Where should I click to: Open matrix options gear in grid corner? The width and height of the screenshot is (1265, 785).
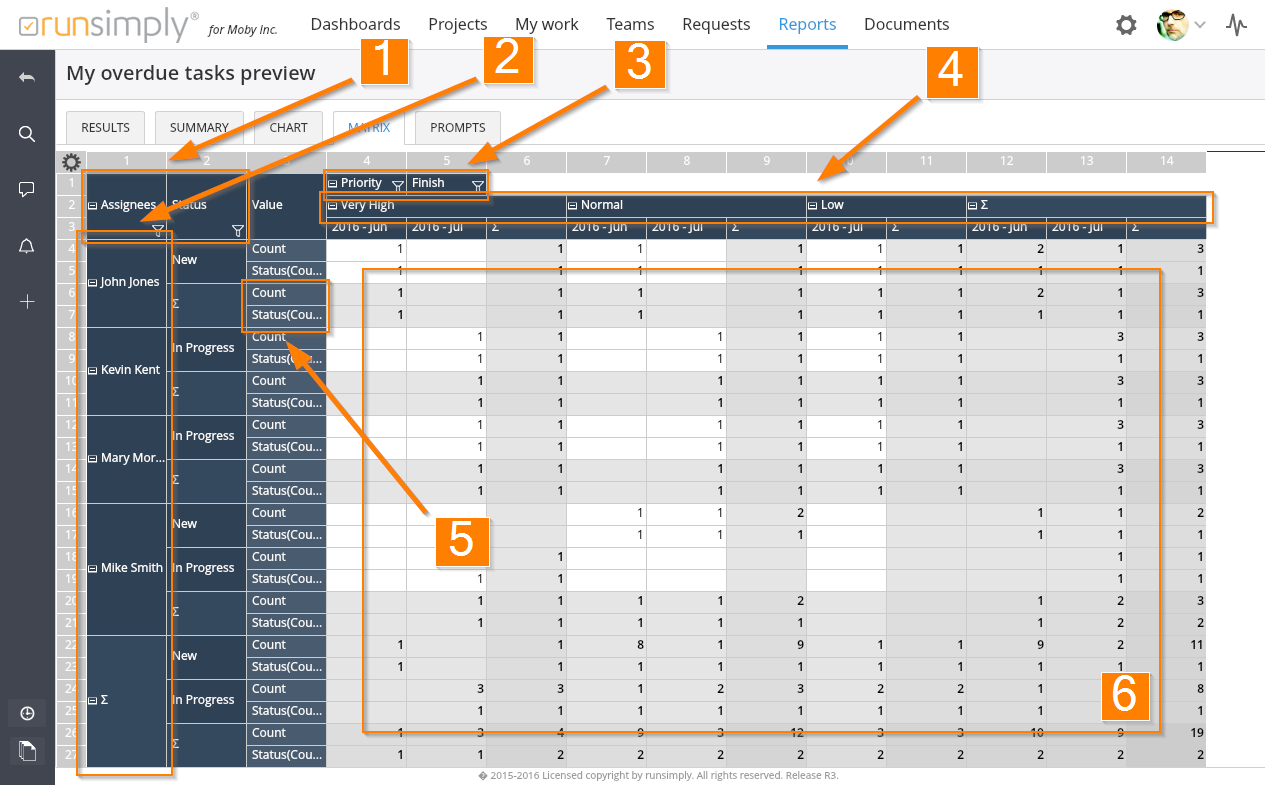[71, 161]
